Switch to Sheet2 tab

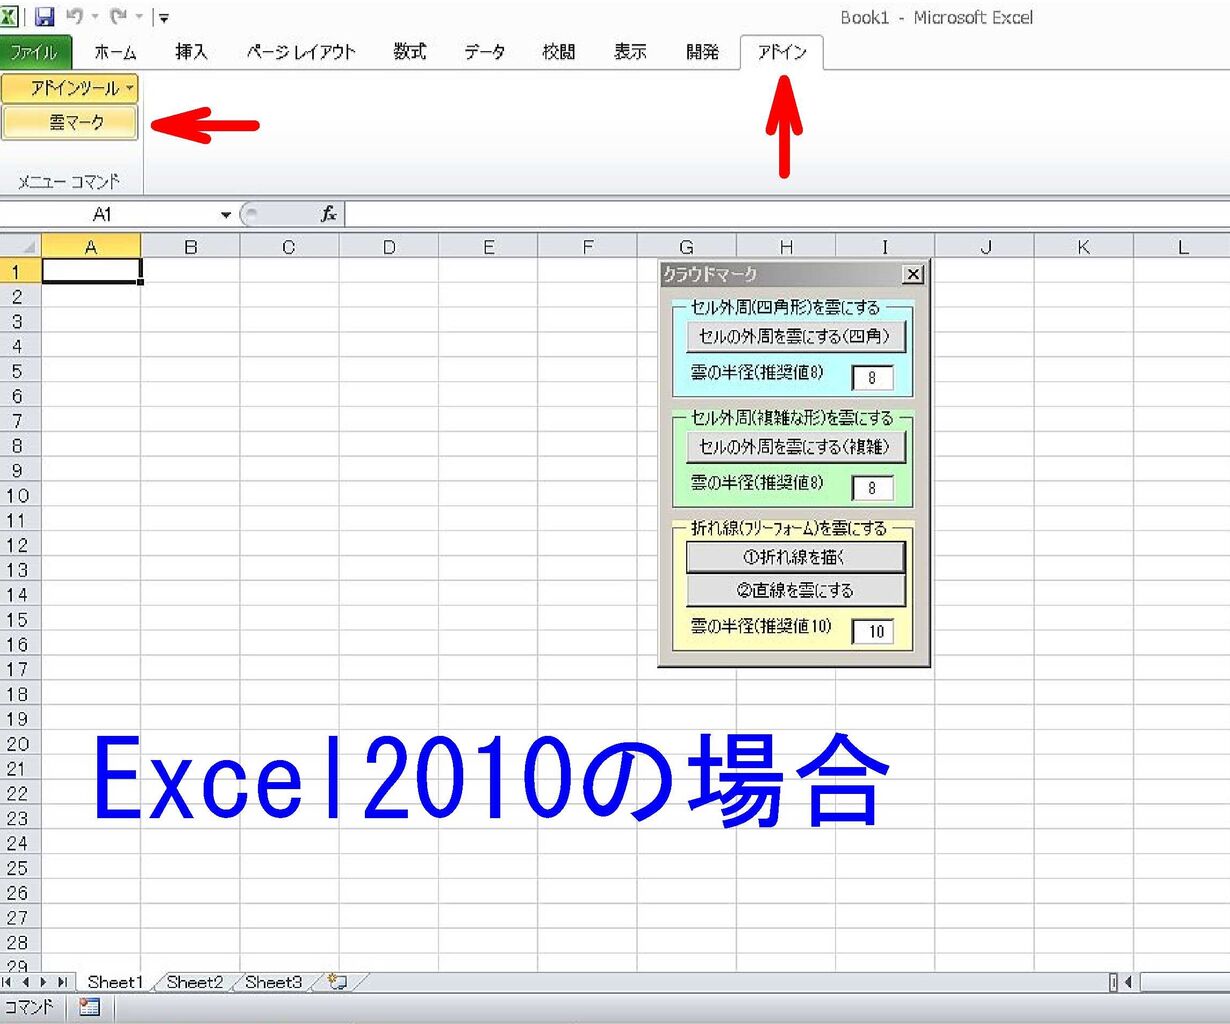coord(195,982)
